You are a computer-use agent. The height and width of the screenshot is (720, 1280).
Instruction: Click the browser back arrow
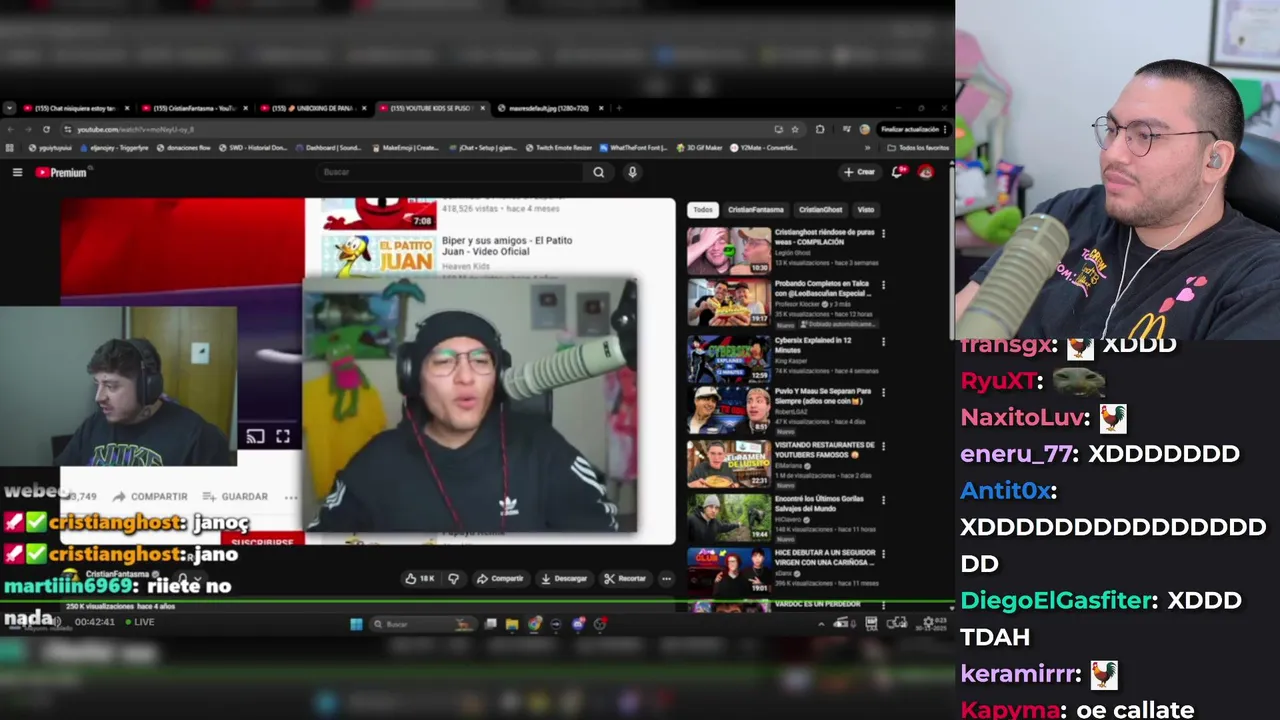(x=10, y=129)
